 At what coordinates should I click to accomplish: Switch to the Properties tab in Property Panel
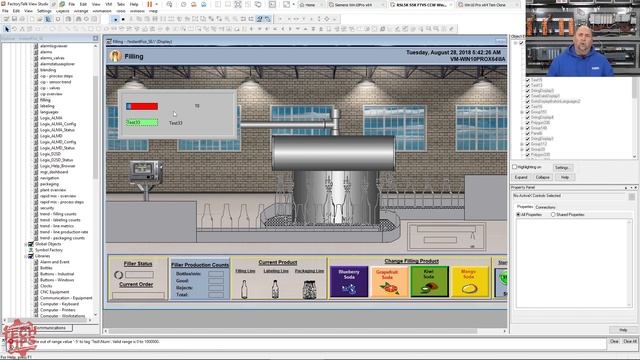pos(525,207)
